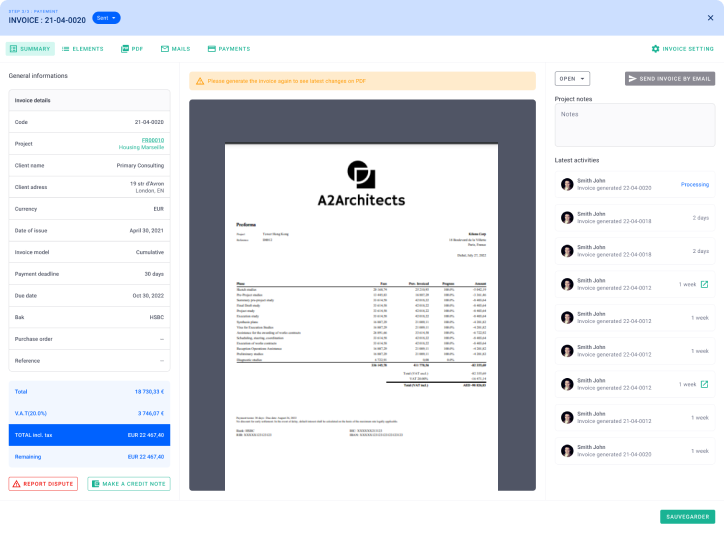Click the PDF document icon
This screenshot has width=724, height=533.
click(x=125, y=49)
